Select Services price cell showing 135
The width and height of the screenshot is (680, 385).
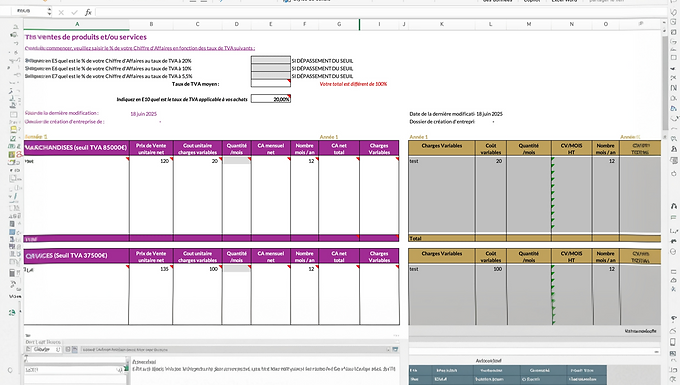(151, 269)
